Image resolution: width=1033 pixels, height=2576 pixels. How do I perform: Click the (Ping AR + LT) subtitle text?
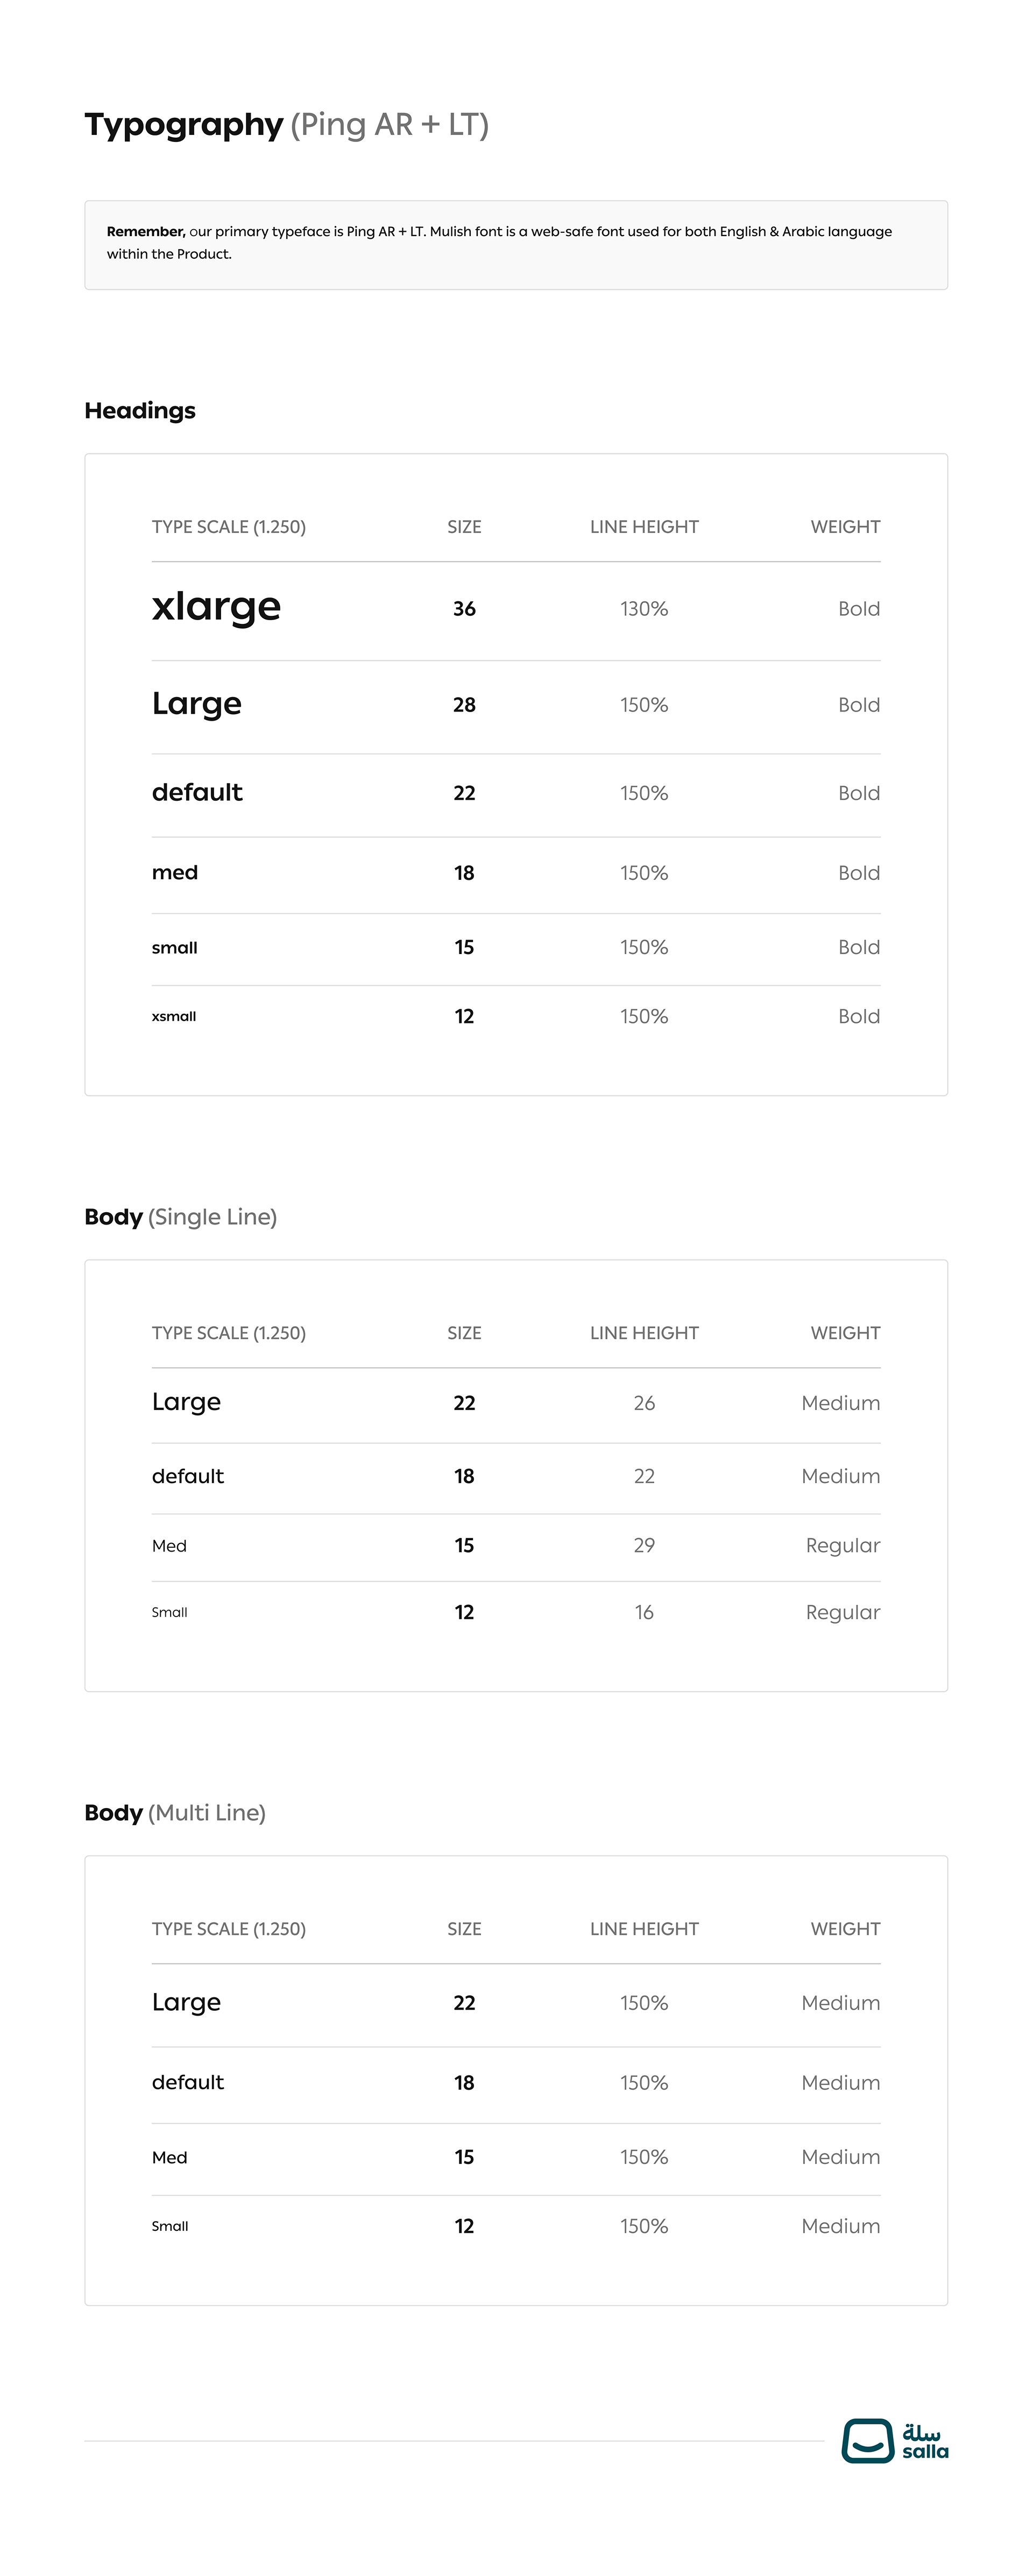tap(389, 125)
